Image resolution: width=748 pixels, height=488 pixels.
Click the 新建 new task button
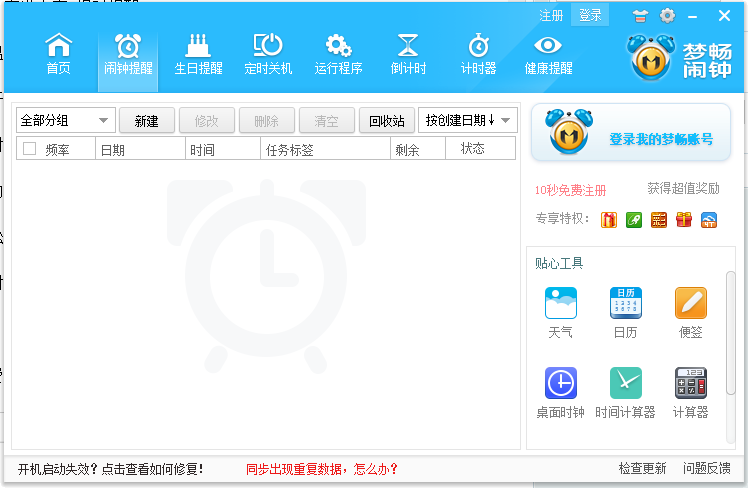point(146,121)
